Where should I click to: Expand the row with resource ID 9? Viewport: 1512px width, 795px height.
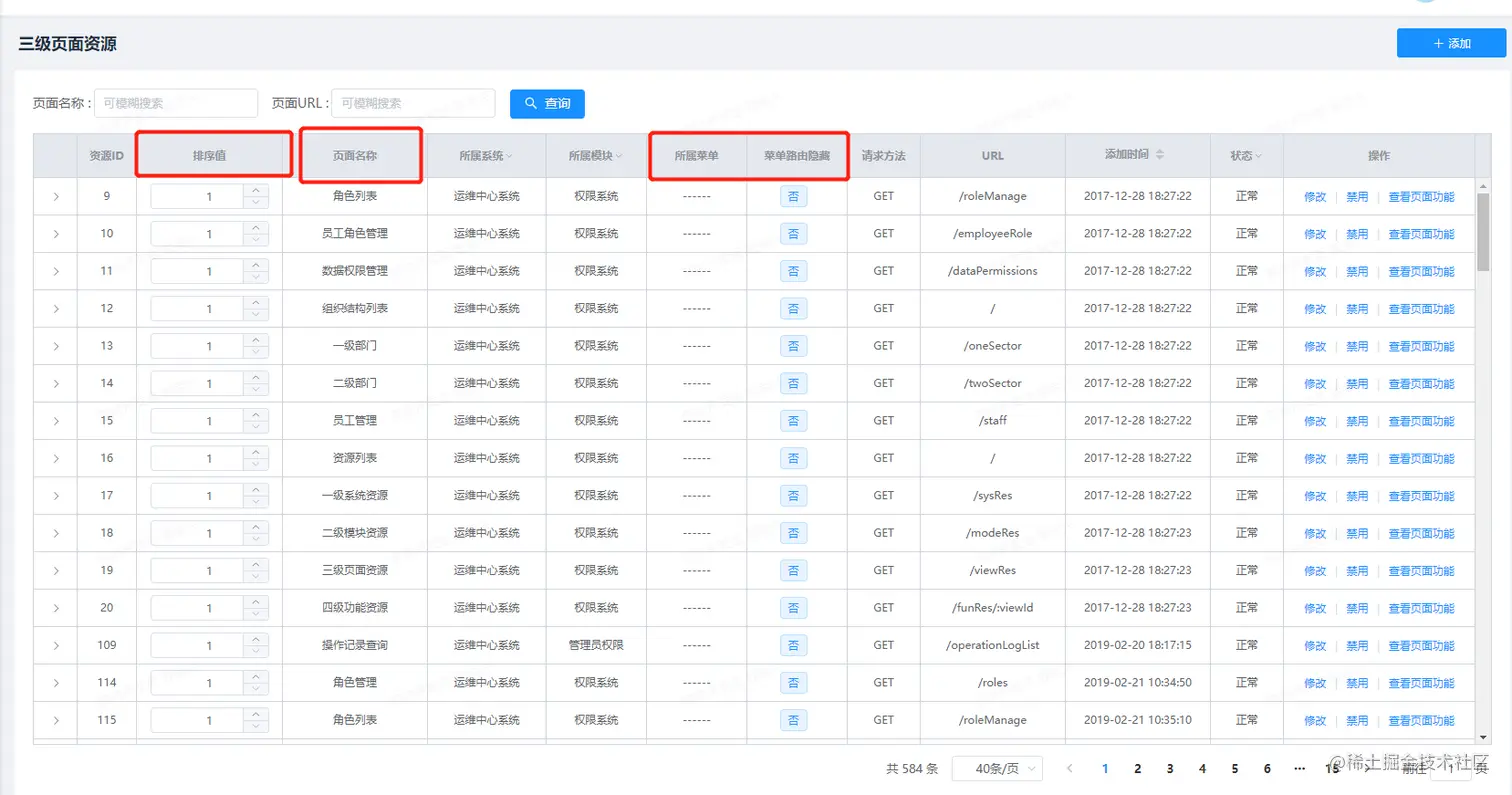pyautogui.click(x=56, y=196)
